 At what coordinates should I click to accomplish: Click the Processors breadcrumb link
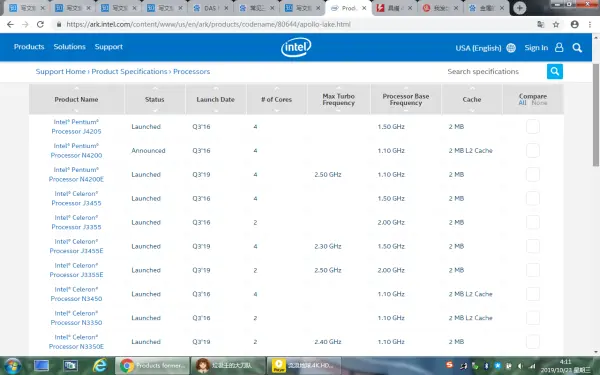(191, 72)
